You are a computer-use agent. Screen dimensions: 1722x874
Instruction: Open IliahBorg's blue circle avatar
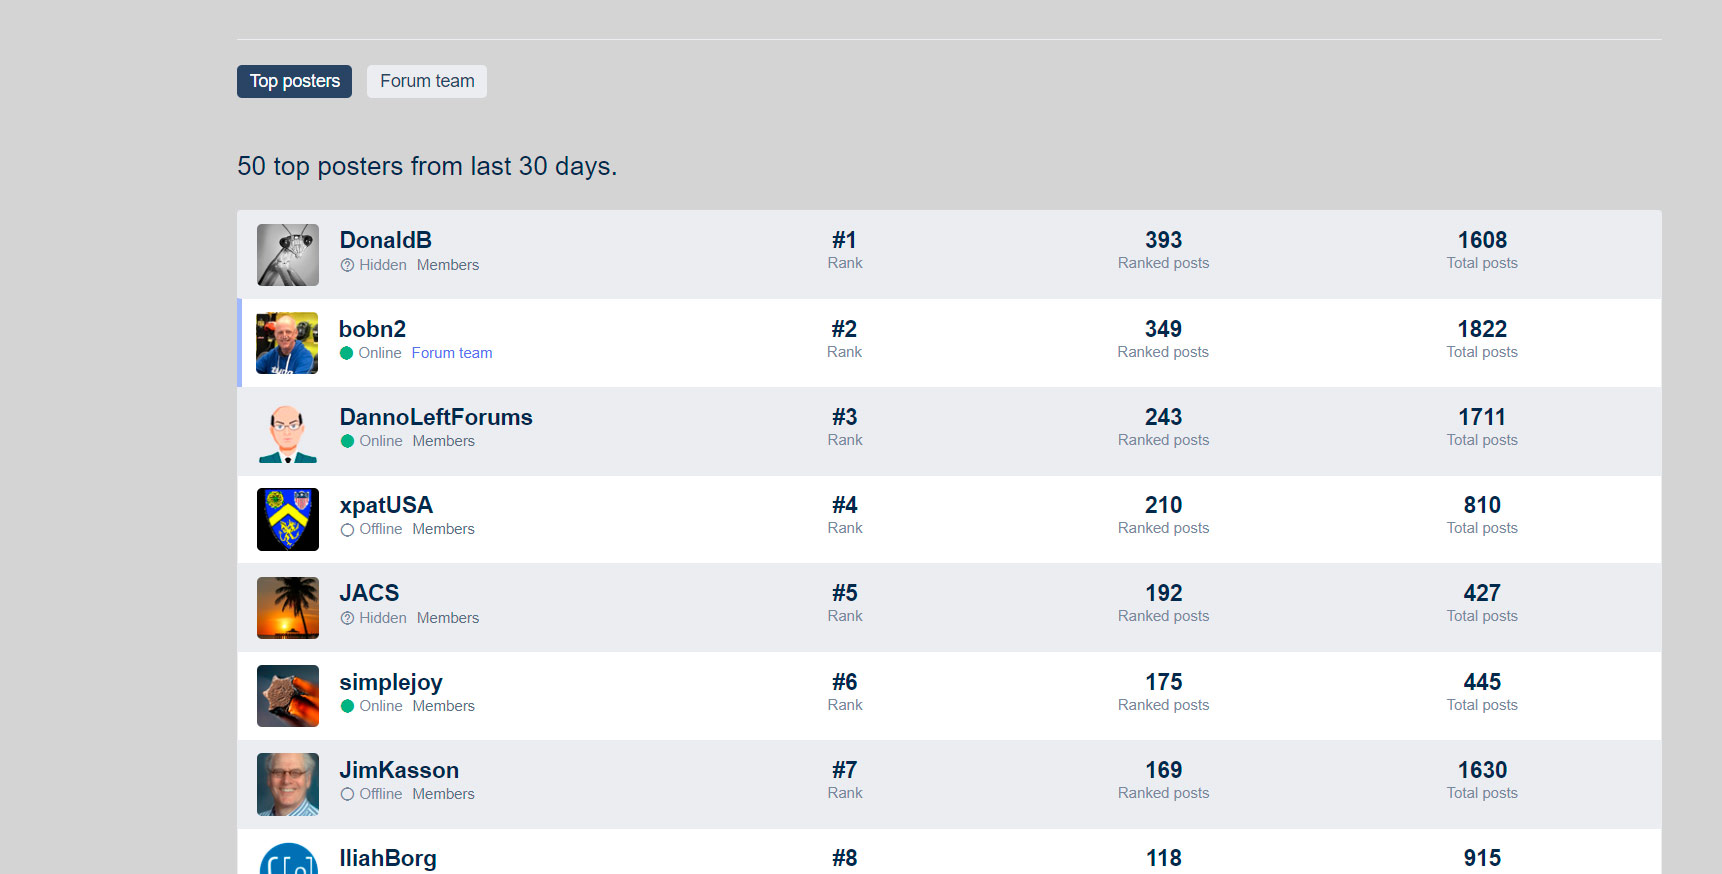pyautogui.click(x=288, y=859)
